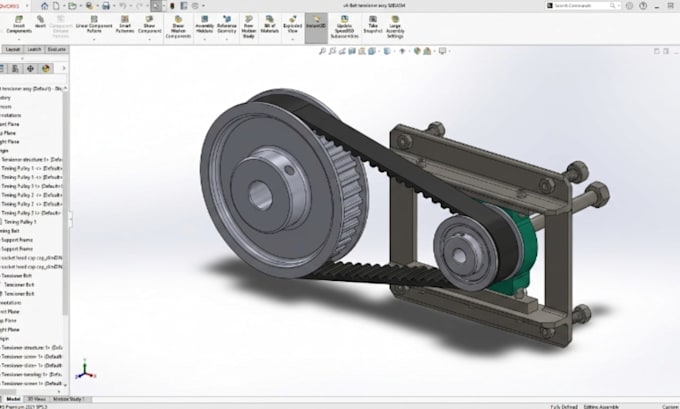Open the dropdown arrow under Exploded View
The image size is (680, 409).
293,39
